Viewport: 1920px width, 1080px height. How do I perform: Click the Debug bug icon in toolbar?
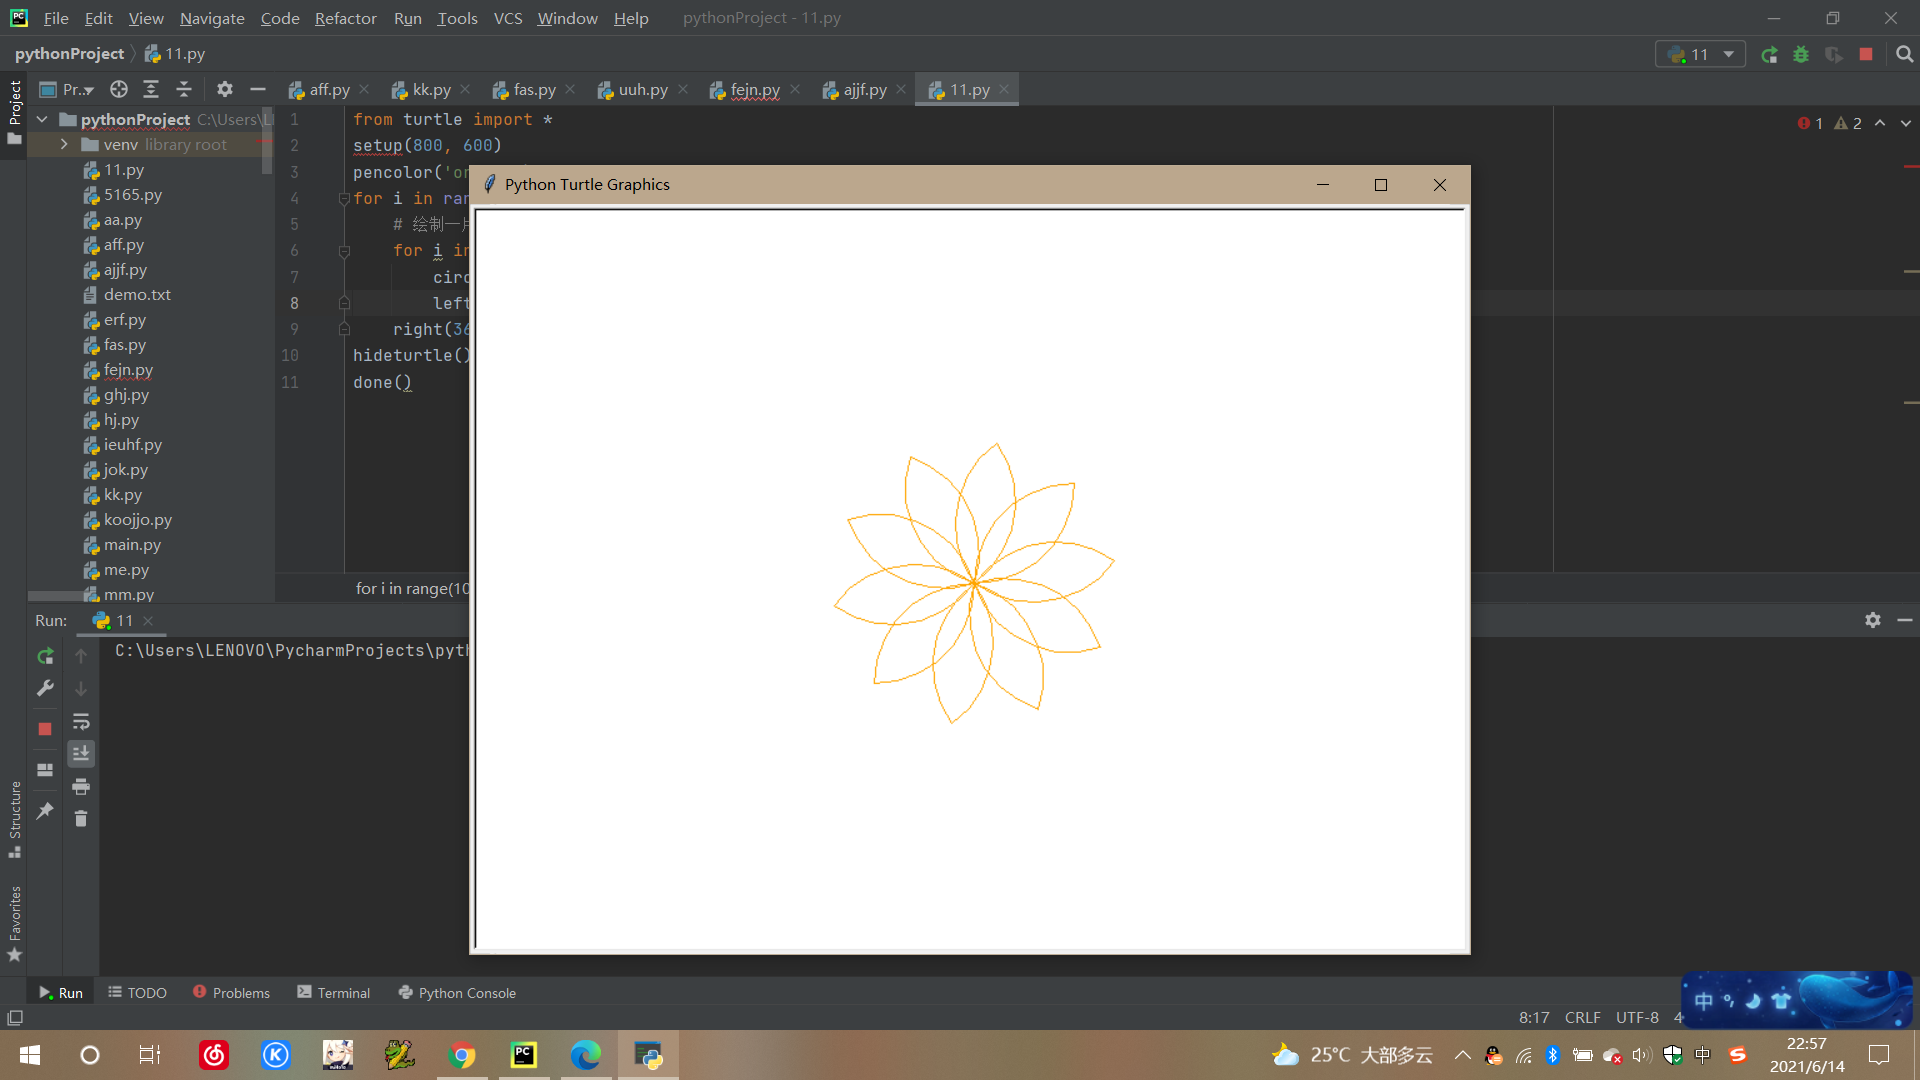pyautogui.click(x=1801, y=55)
